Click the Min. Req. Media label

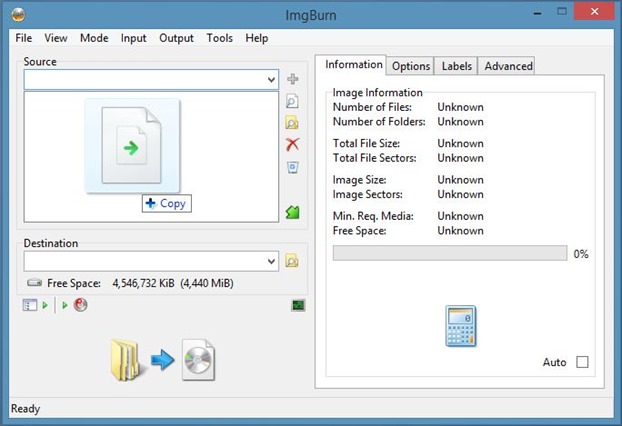373,216
